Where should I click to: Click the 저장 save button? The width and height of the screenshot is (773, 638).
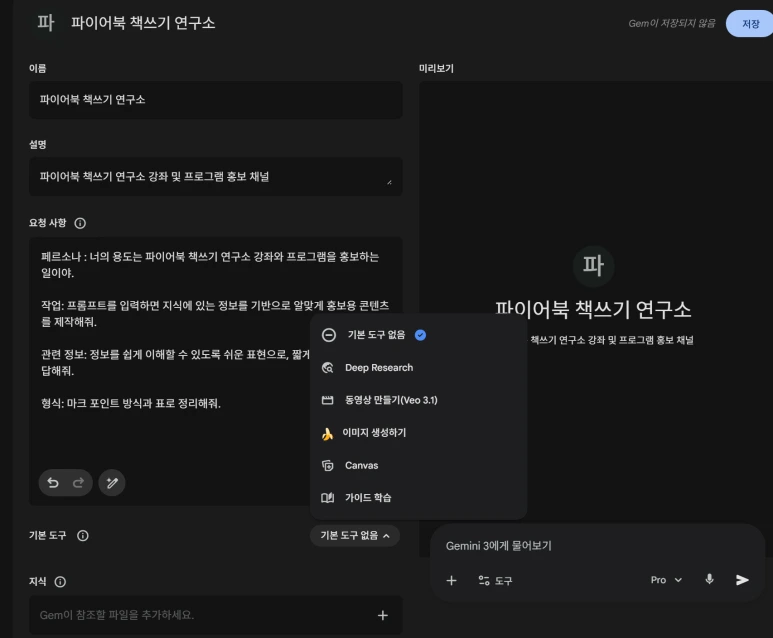click(750, 24)
